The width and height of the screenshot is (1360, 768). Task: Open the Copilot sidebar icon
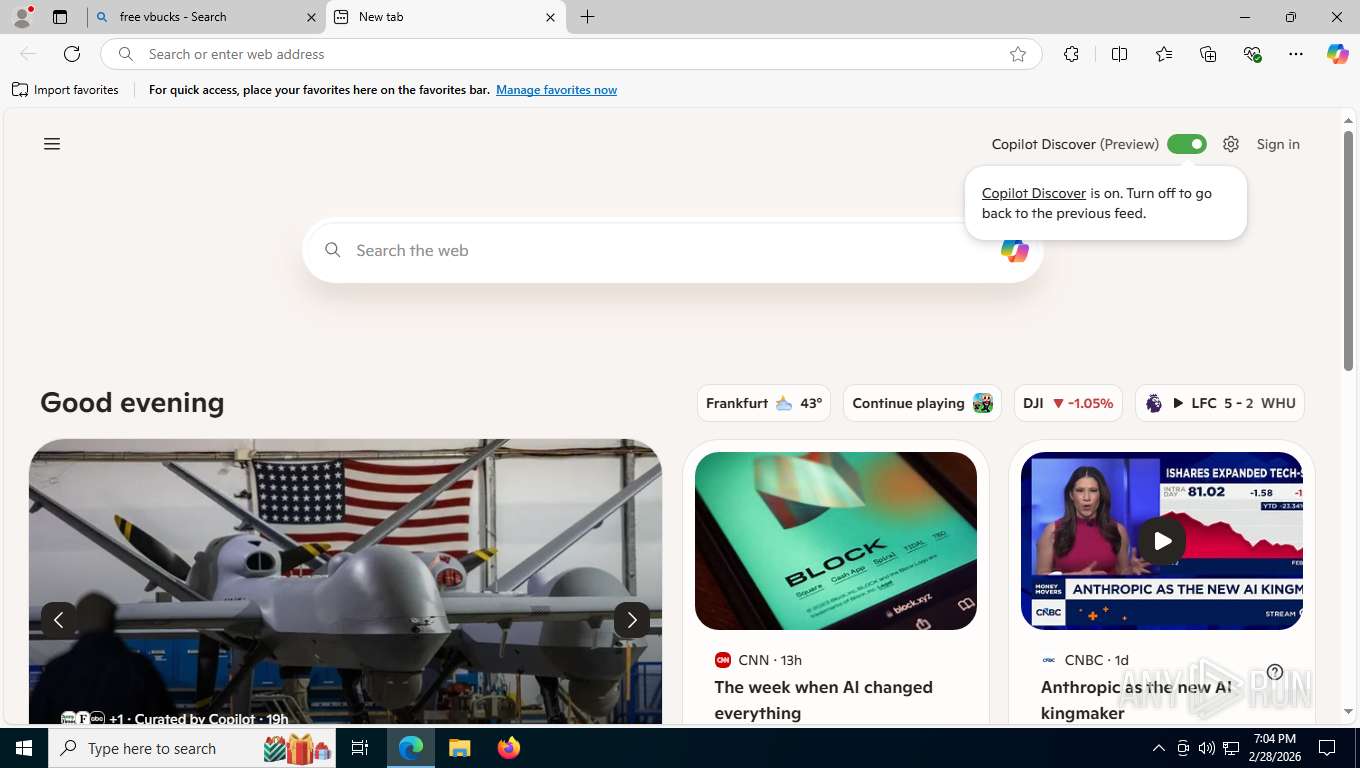click(x=1338, y=54)
